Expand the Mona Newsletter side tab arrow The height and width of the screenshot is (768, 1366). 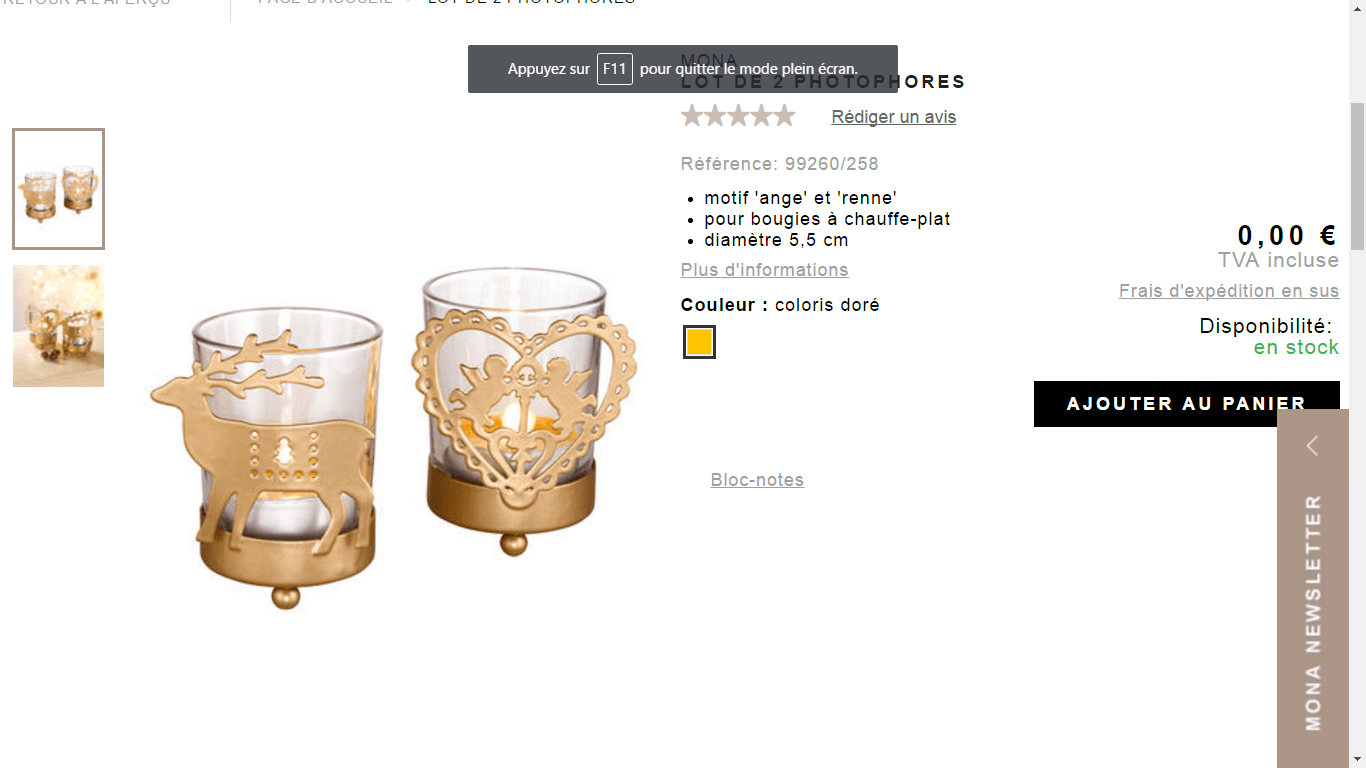click(1312, 446)
